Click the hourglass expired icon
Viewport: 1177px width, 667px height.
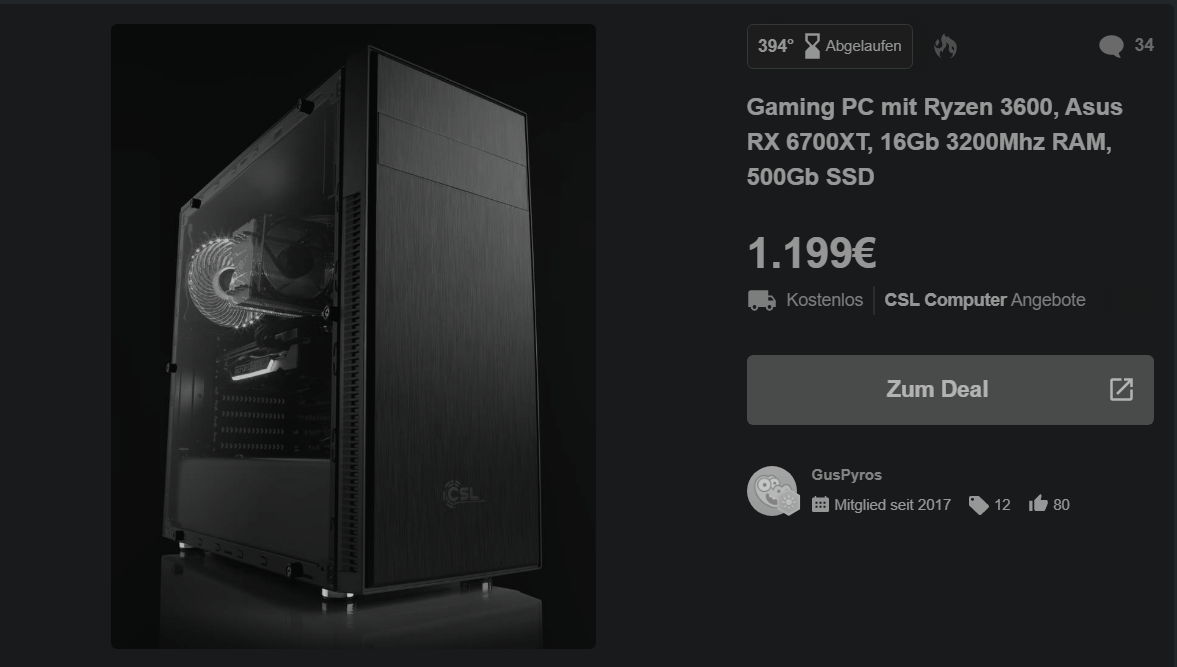click(x=812, y=47)
